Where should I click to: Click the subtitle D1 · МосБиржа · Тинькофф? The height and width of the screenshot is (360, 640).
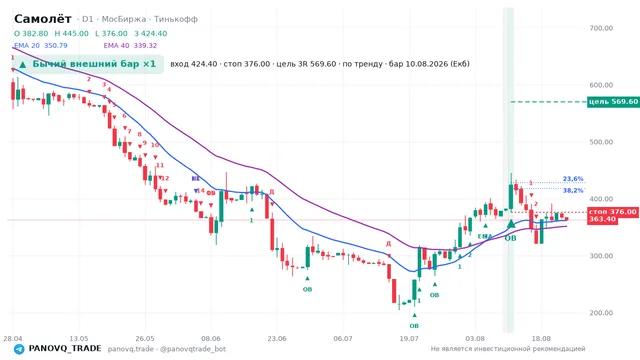tap(140, 19)
